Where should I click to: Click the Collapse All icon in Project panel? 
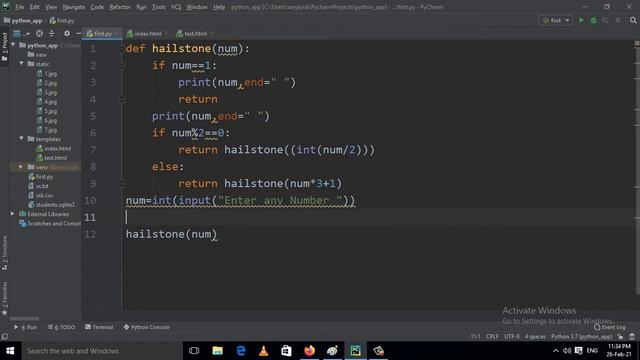click(x=52, y=33)
